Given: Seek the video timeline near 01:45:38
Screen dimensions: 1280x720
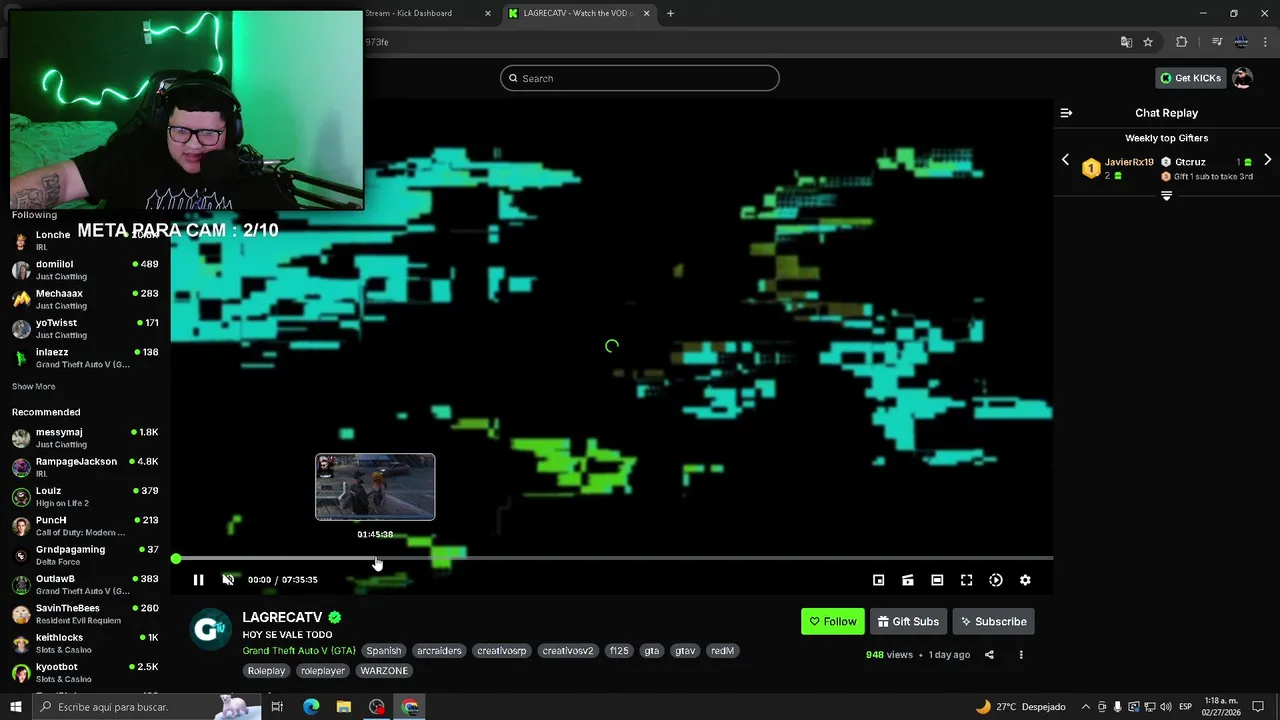Looking at the screenshot, I should click(375, 558).
